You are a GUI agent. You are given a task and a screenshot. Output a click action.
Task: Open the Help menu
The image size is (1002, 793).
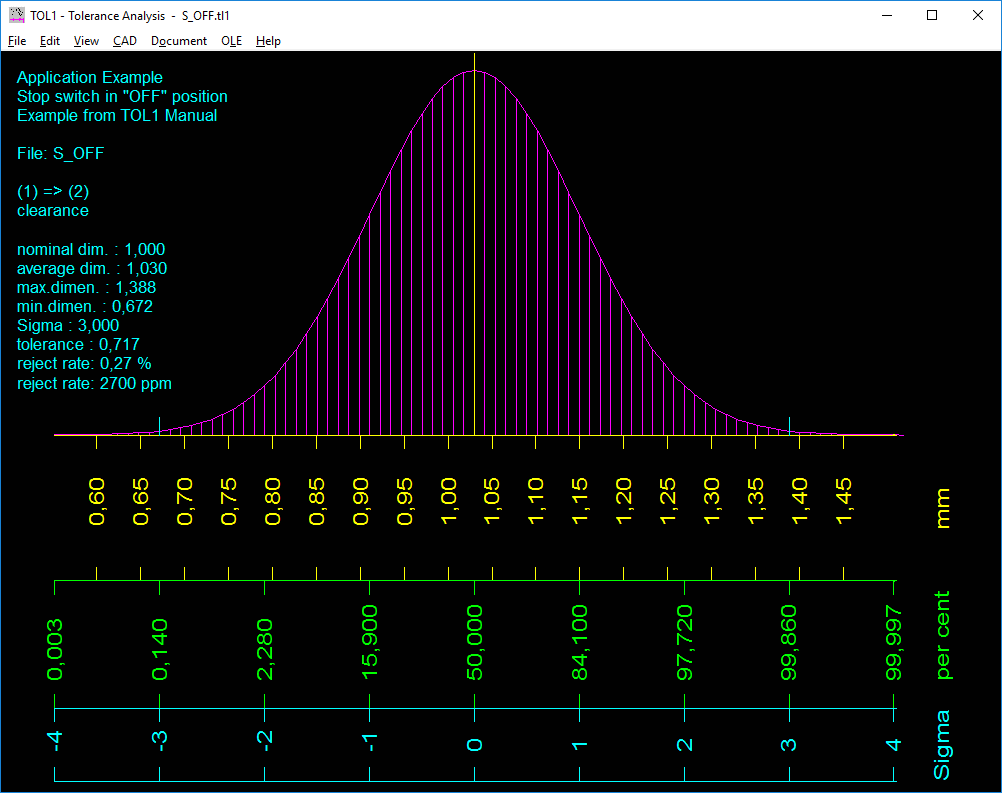click(268, 41)
